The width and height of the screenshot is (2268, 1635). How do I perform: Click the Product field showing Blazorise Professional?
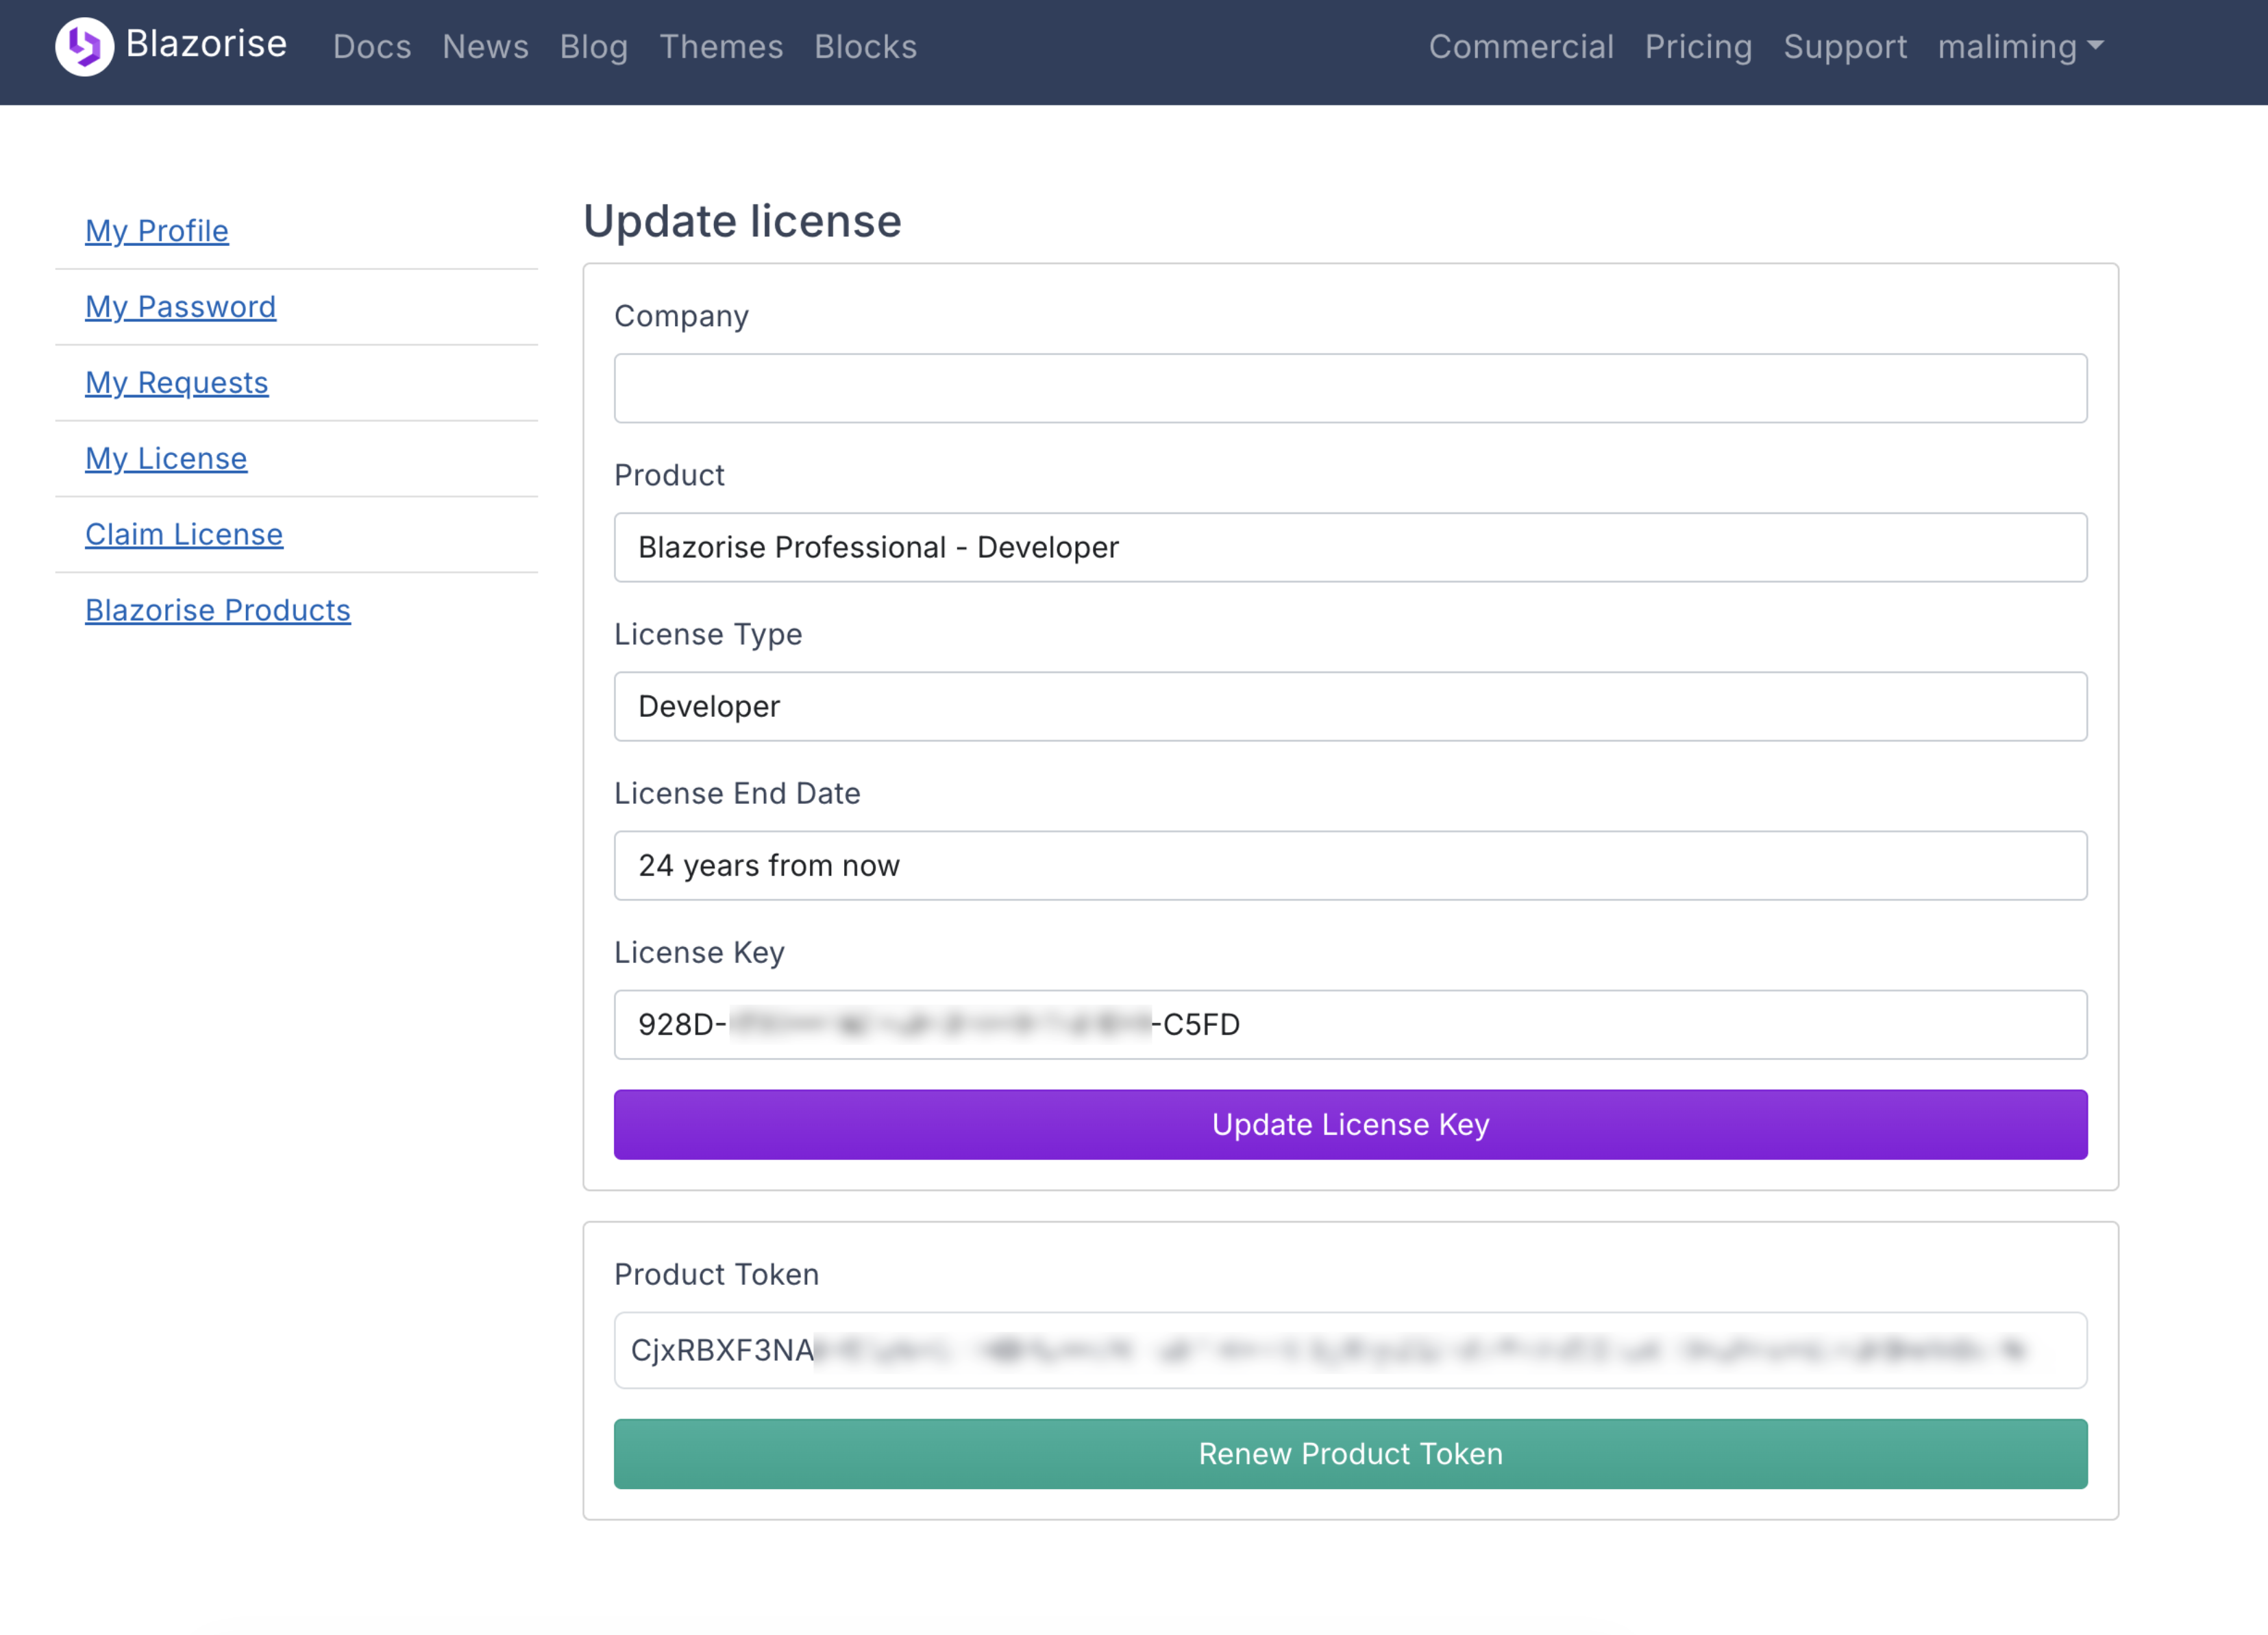click(1350, 547)
